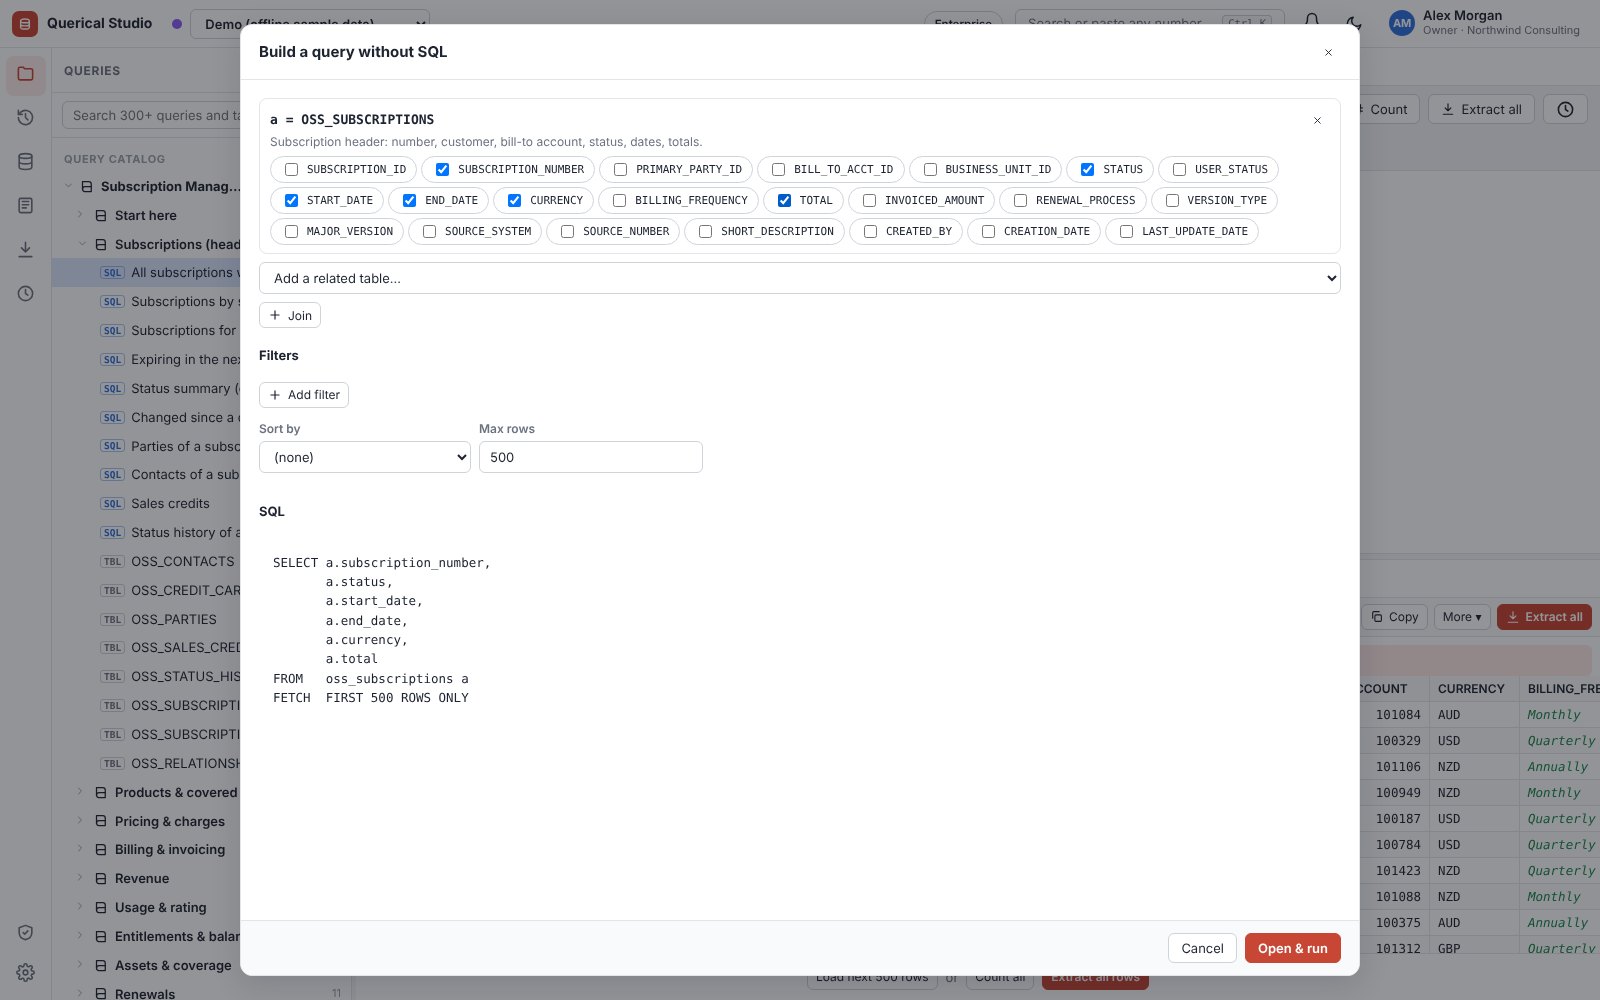Check the PRIMARY_PARTY_ID column

pyautogui.click(x=620, y=170)
